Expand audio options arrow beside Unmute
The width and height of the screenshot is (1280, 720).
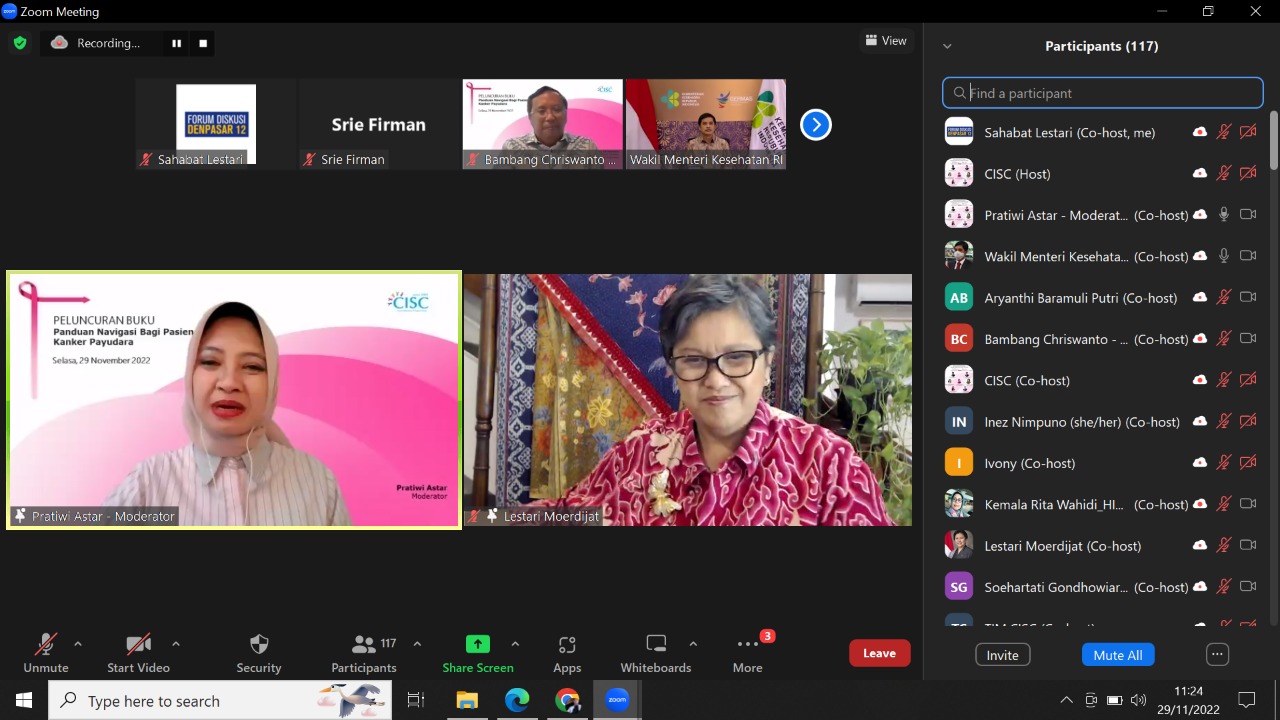[x=78, y=644]
